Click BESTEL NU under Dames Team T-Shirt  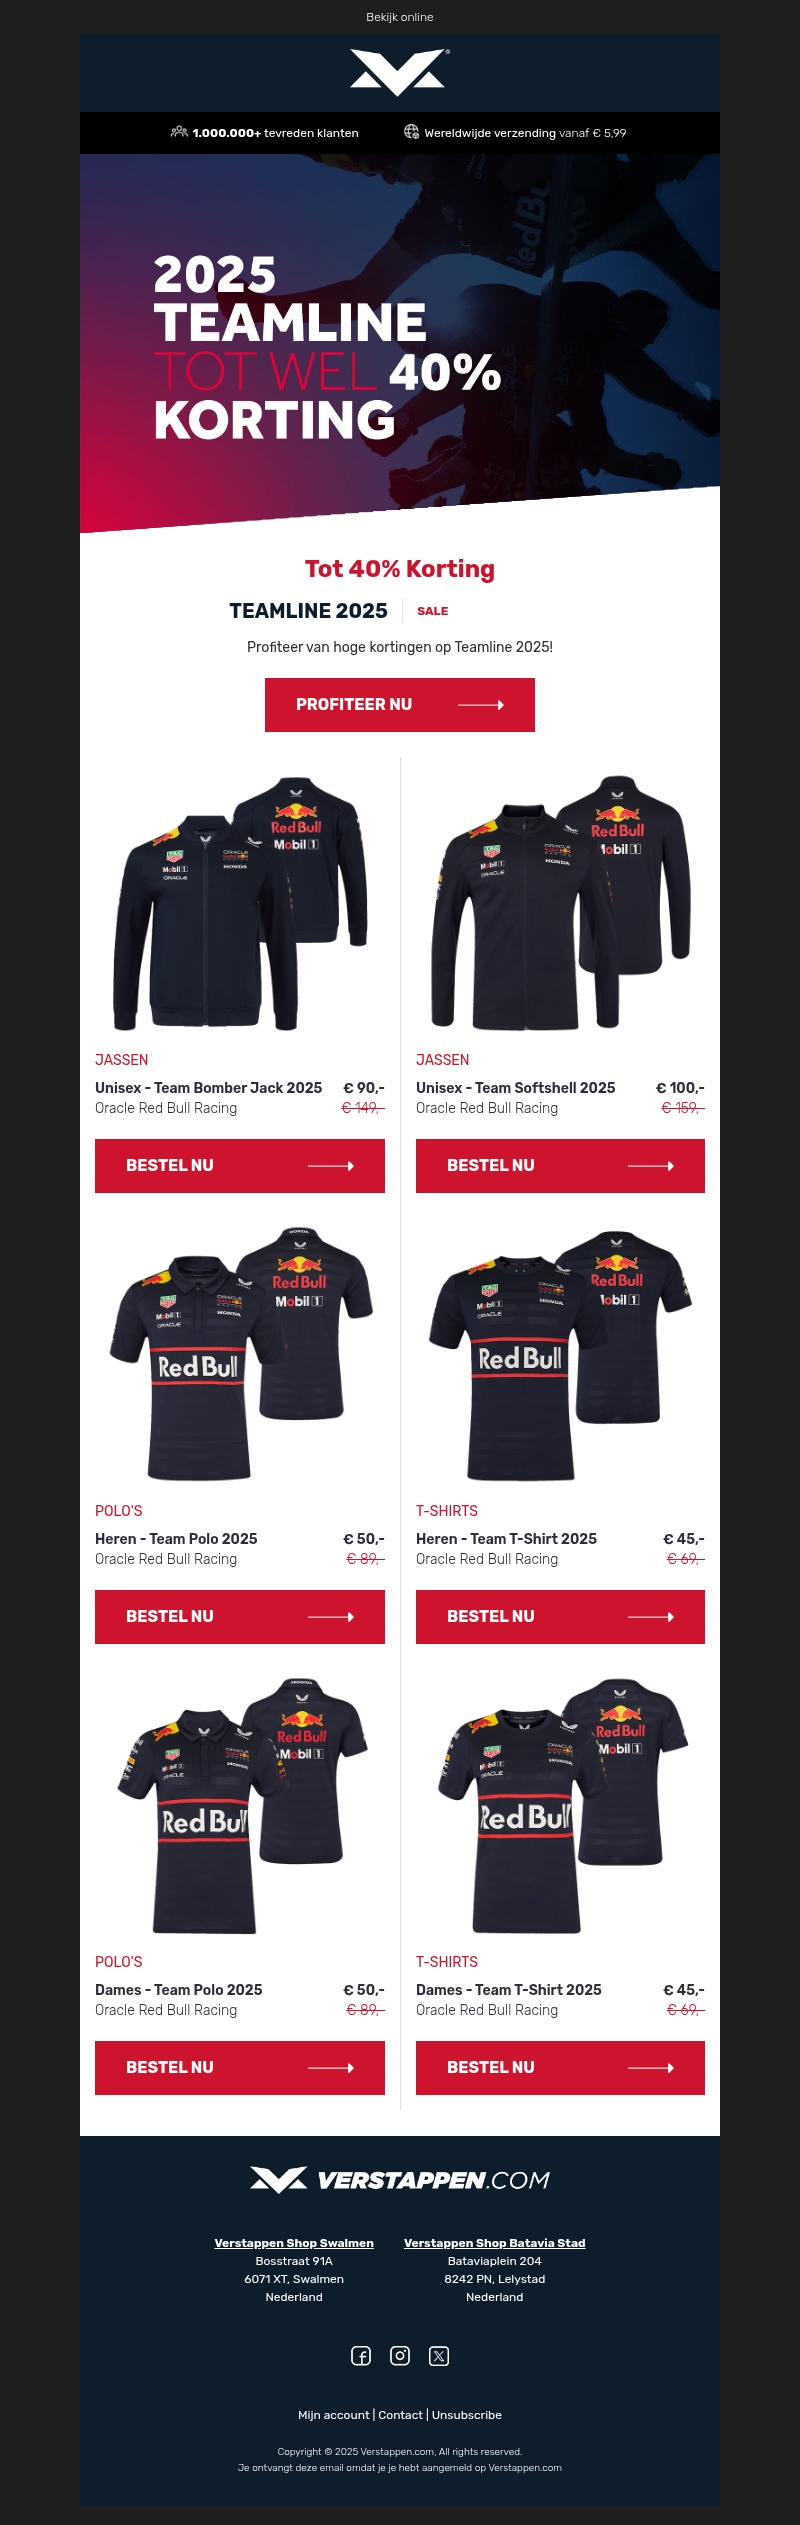pos(560,2068)
